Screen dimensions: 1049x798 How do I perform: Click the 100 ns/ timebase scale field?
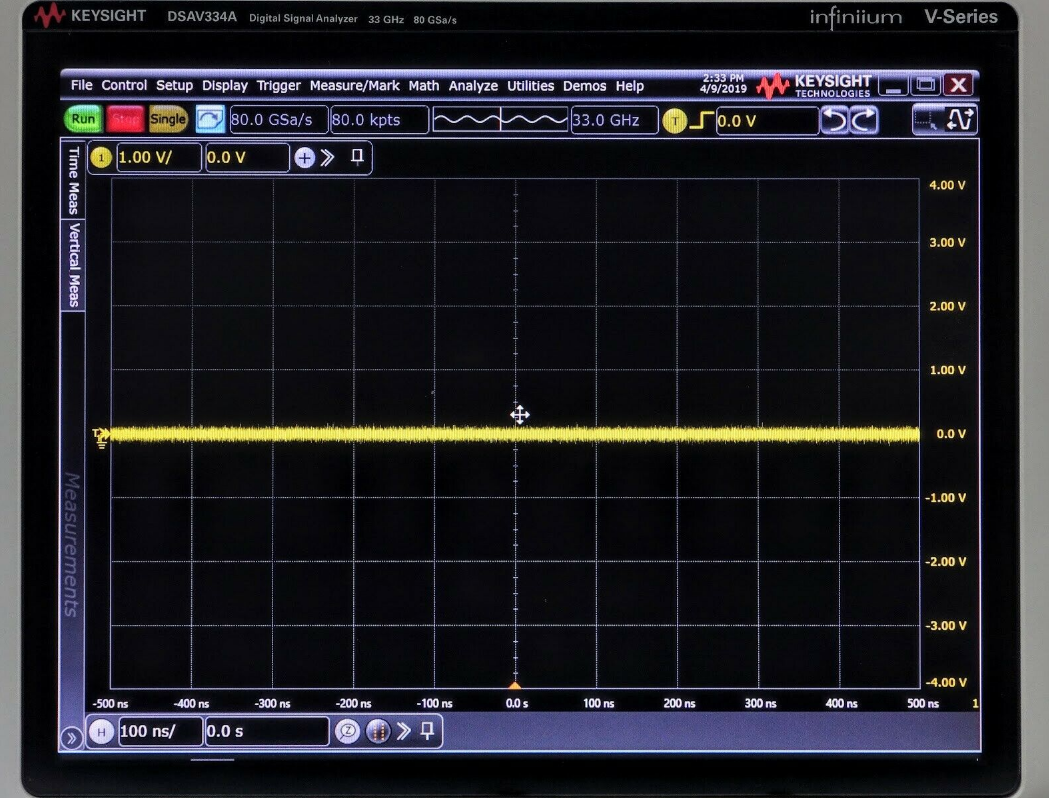point(160,731)
